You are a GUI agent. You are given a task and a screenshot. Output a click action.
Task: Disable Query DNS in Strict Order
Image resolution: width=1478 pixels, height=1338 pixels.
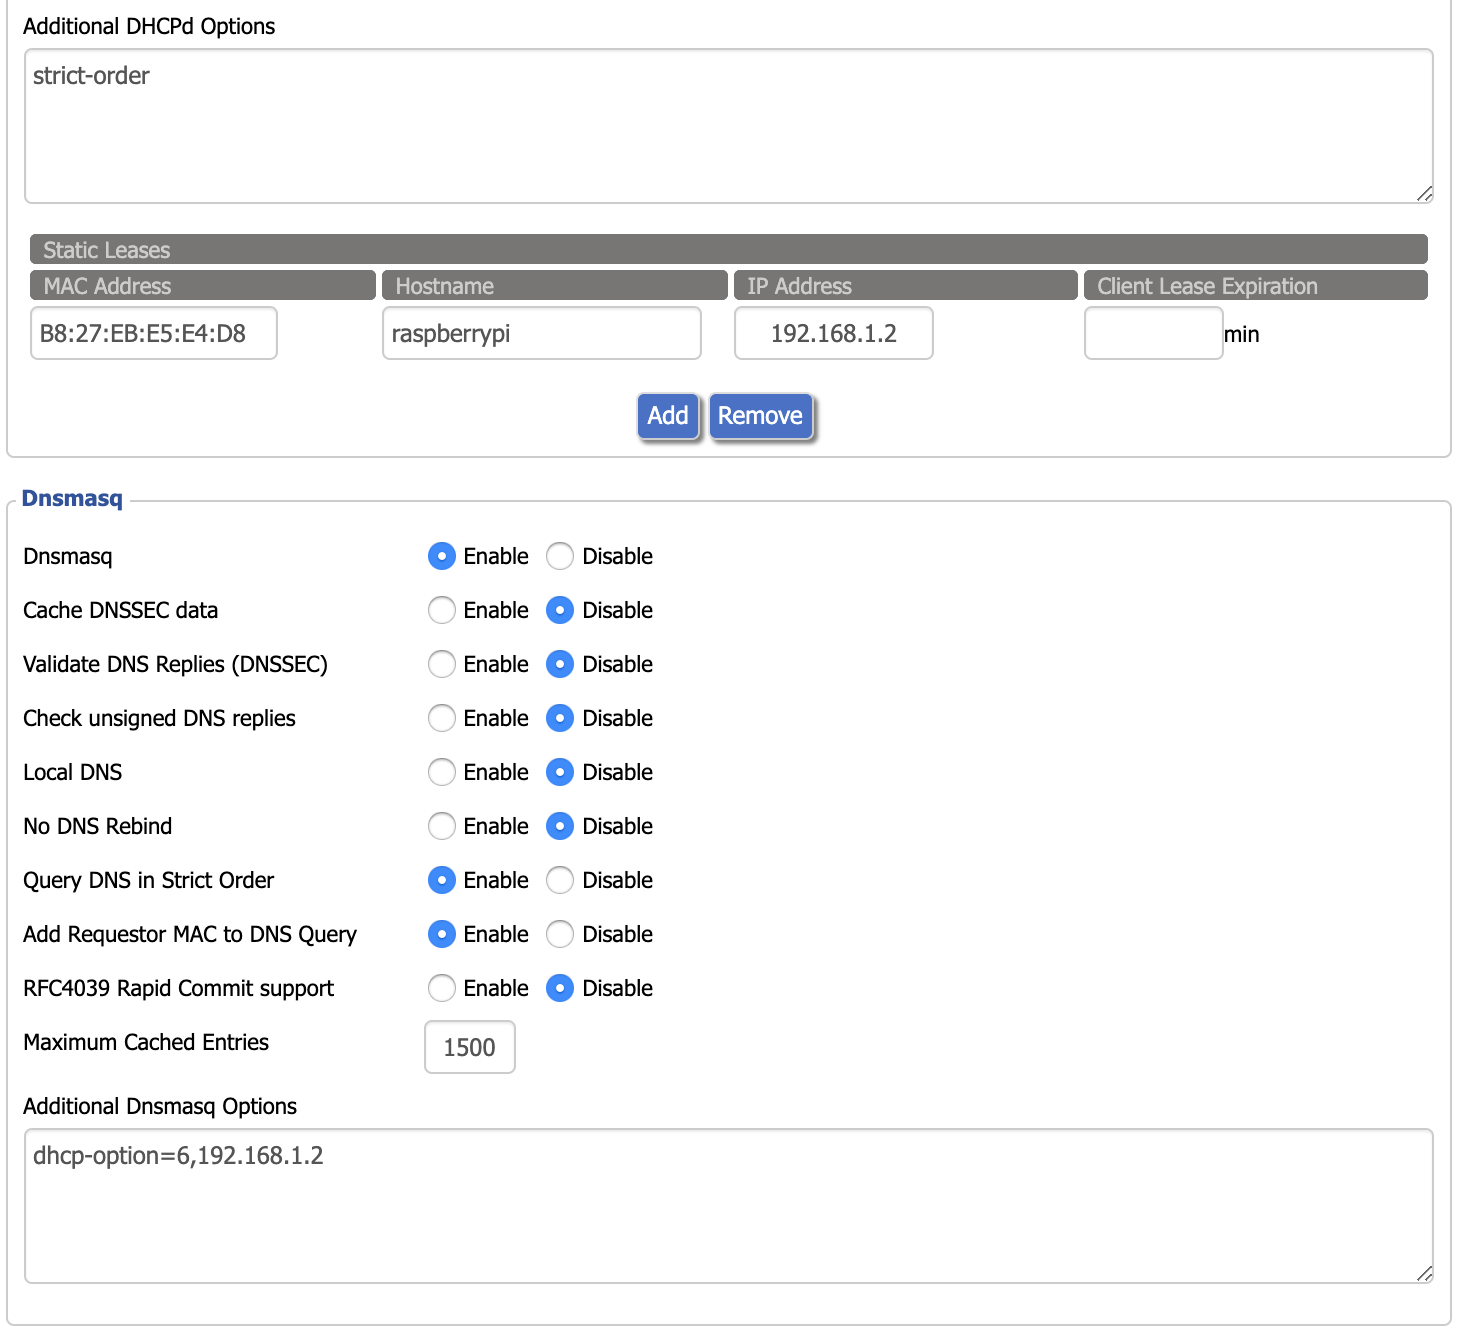point(560,880)
